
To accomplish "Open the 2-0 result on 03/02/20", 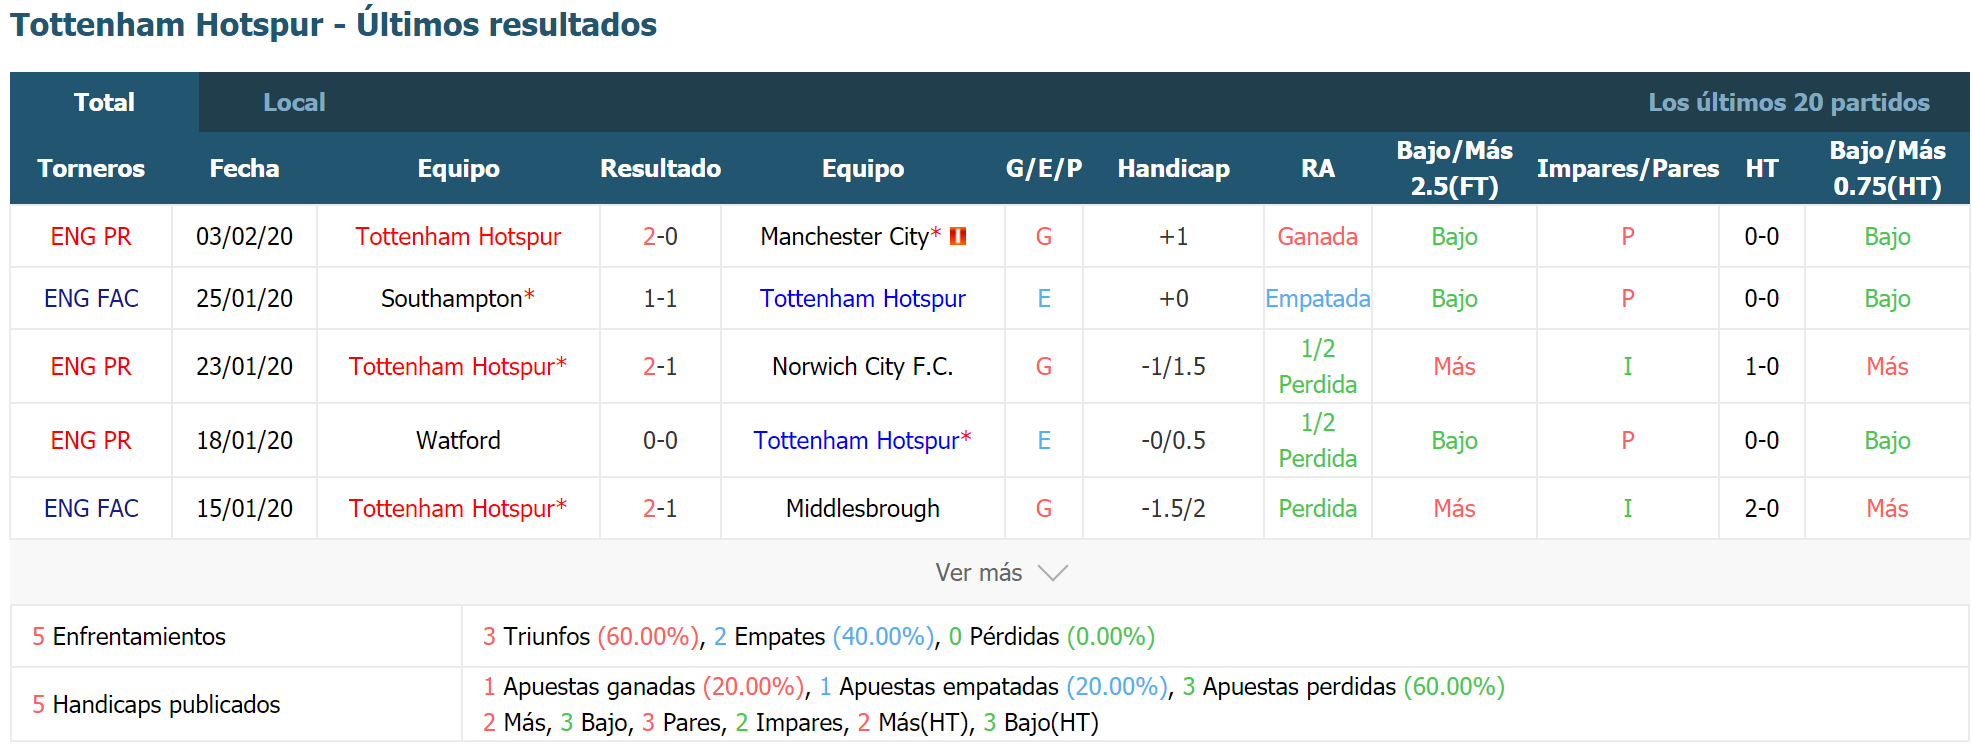I will tap(660, 236).
